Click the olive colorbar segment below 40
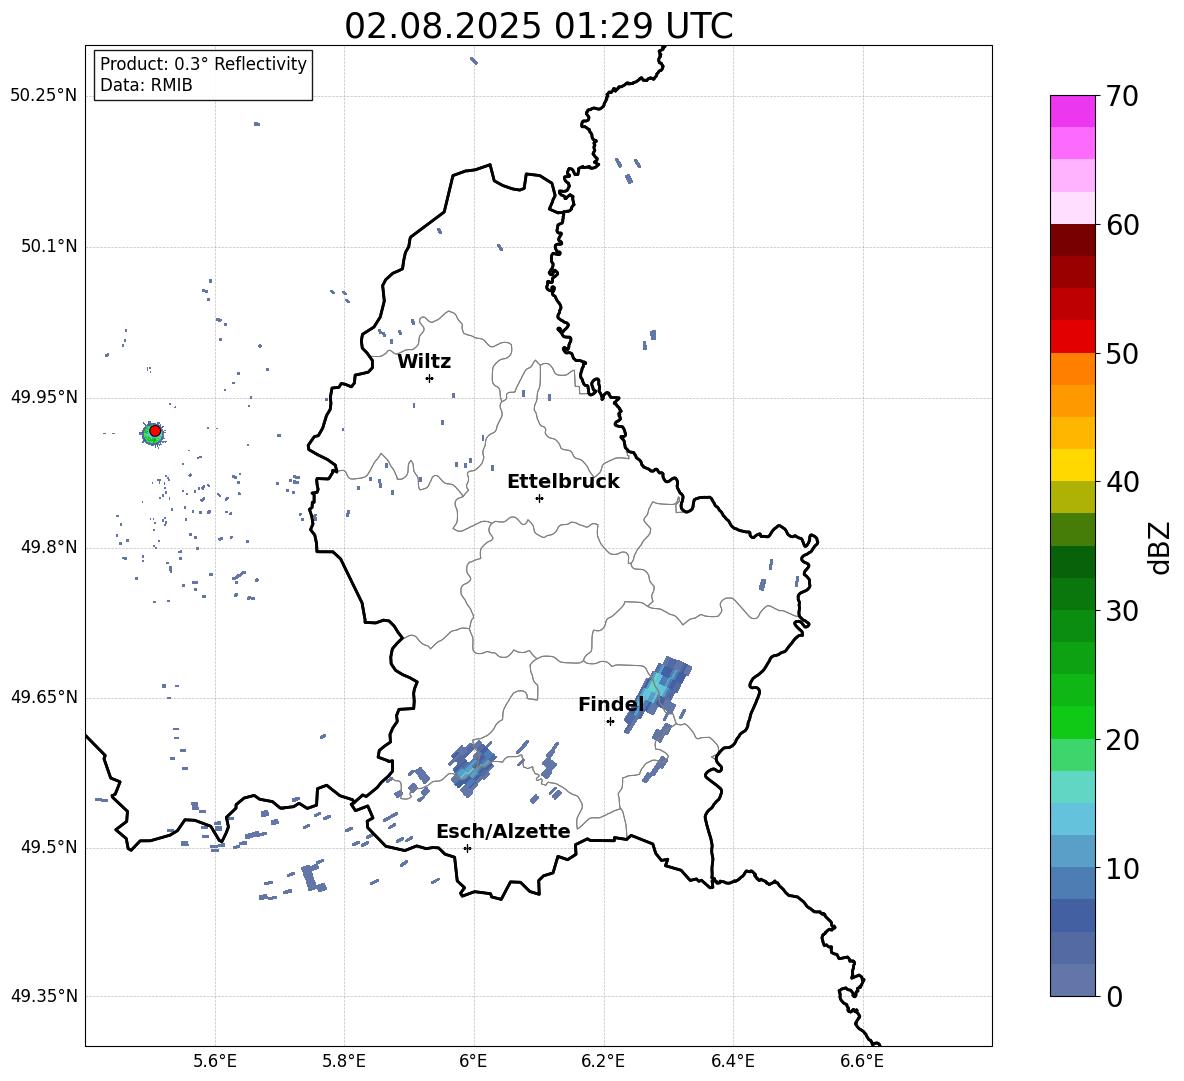Image resolution: width=1184 pixels, height=1081 pixels. 1072,497
